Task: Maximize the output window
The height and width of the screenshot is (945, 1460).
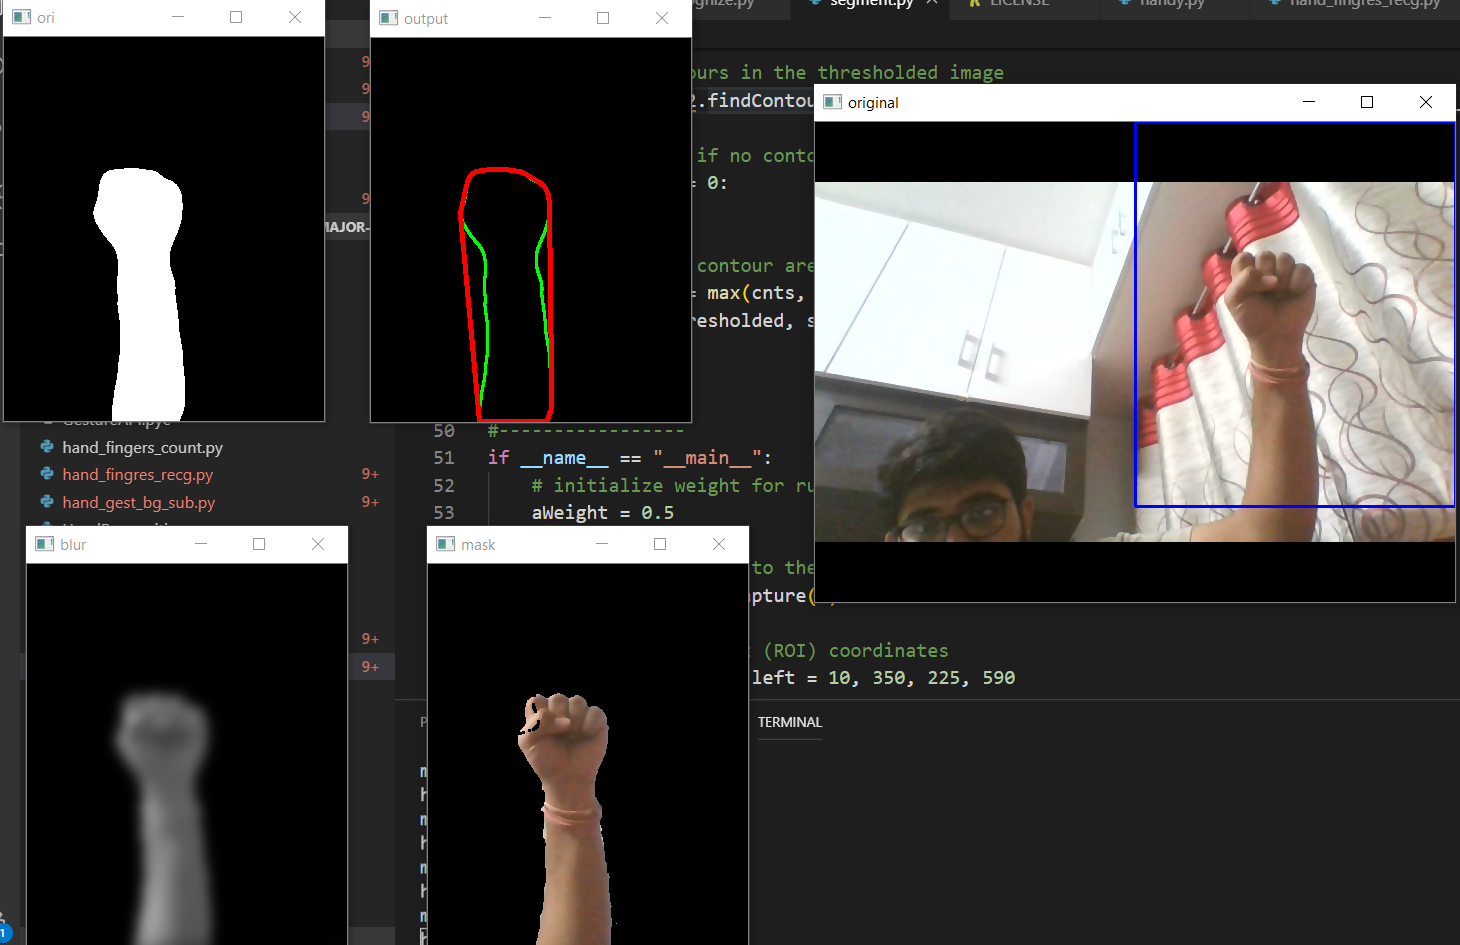Action: coord(603,18)
